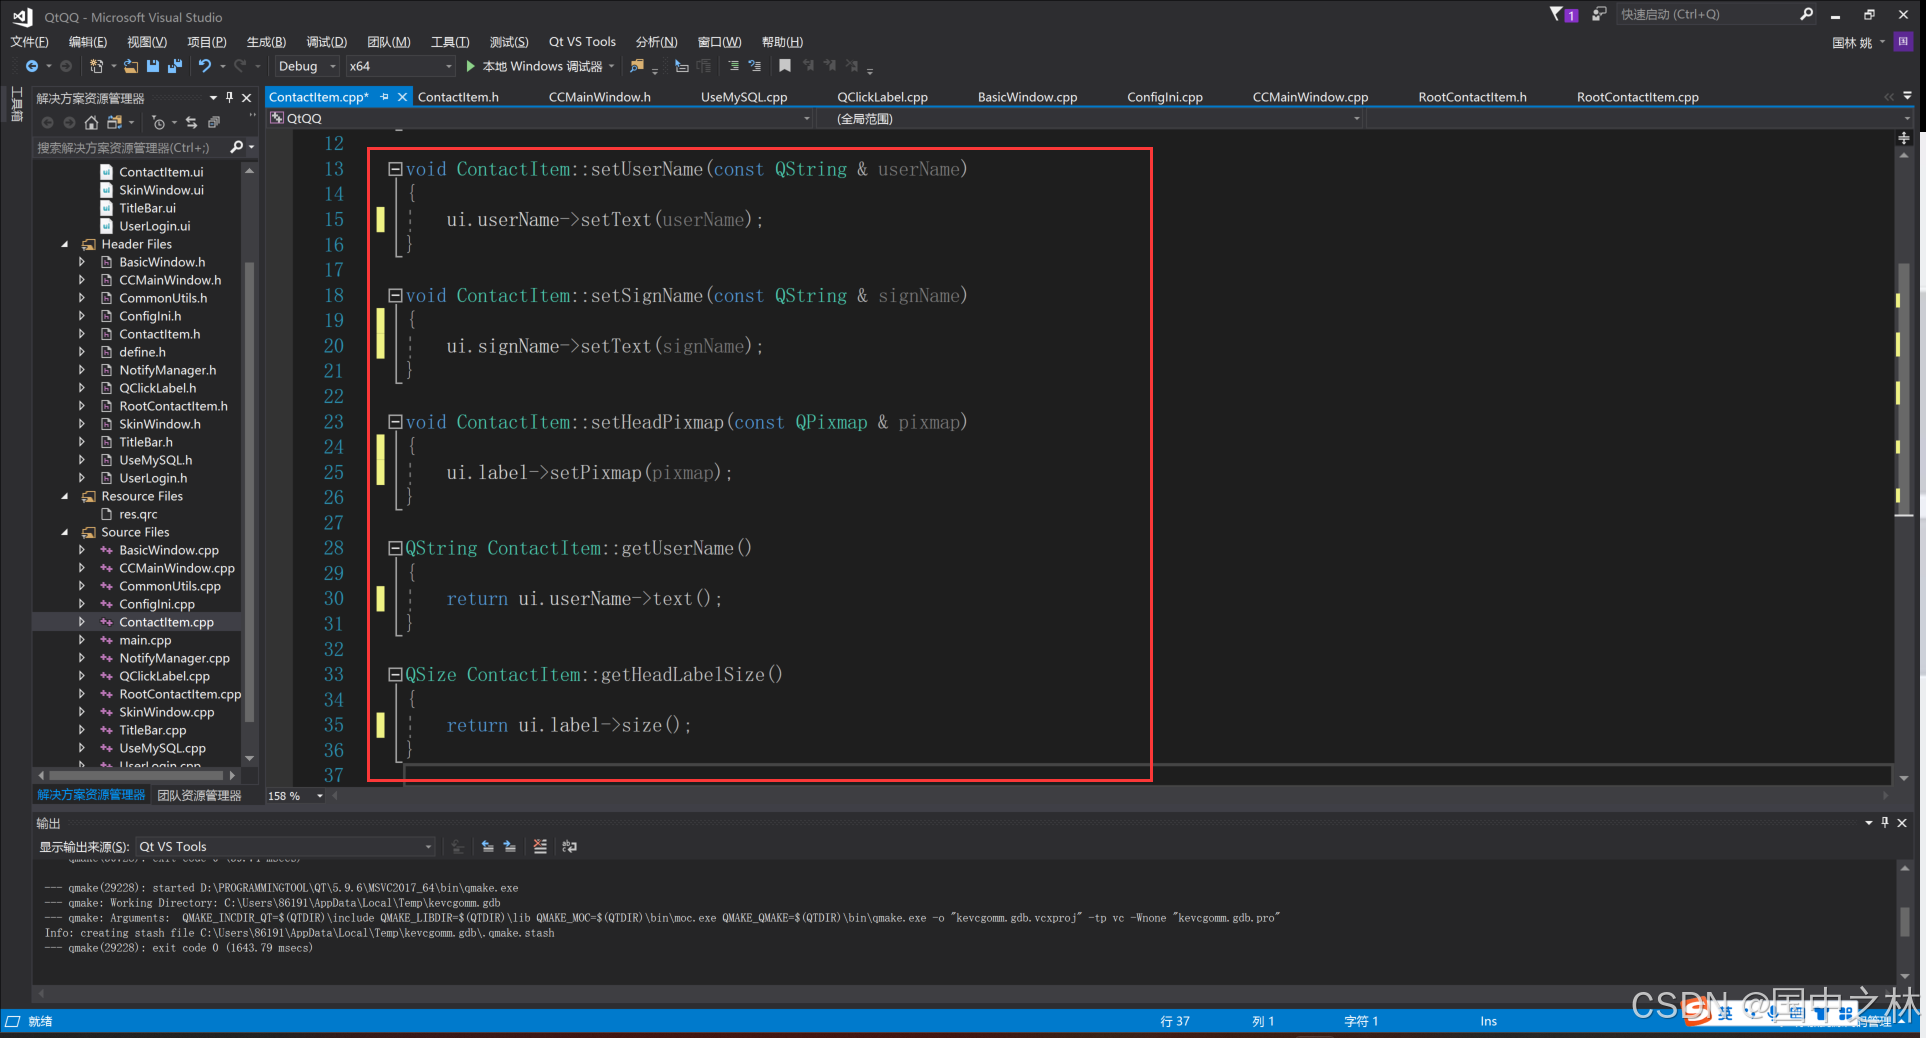Viewport: 1926px width, 1038px height.
Task: Toggle the pin on ContactItem.cpp tab
Action: (385, 97)
